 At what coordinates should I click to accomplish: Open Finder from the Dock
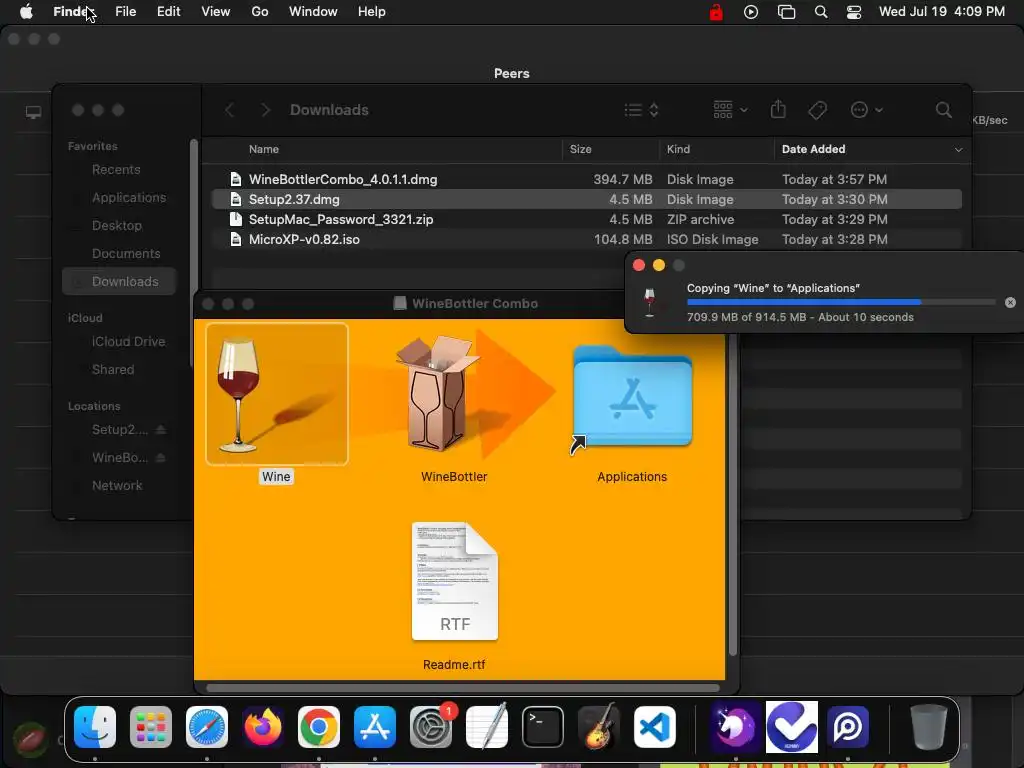click(x=95, y=727)
